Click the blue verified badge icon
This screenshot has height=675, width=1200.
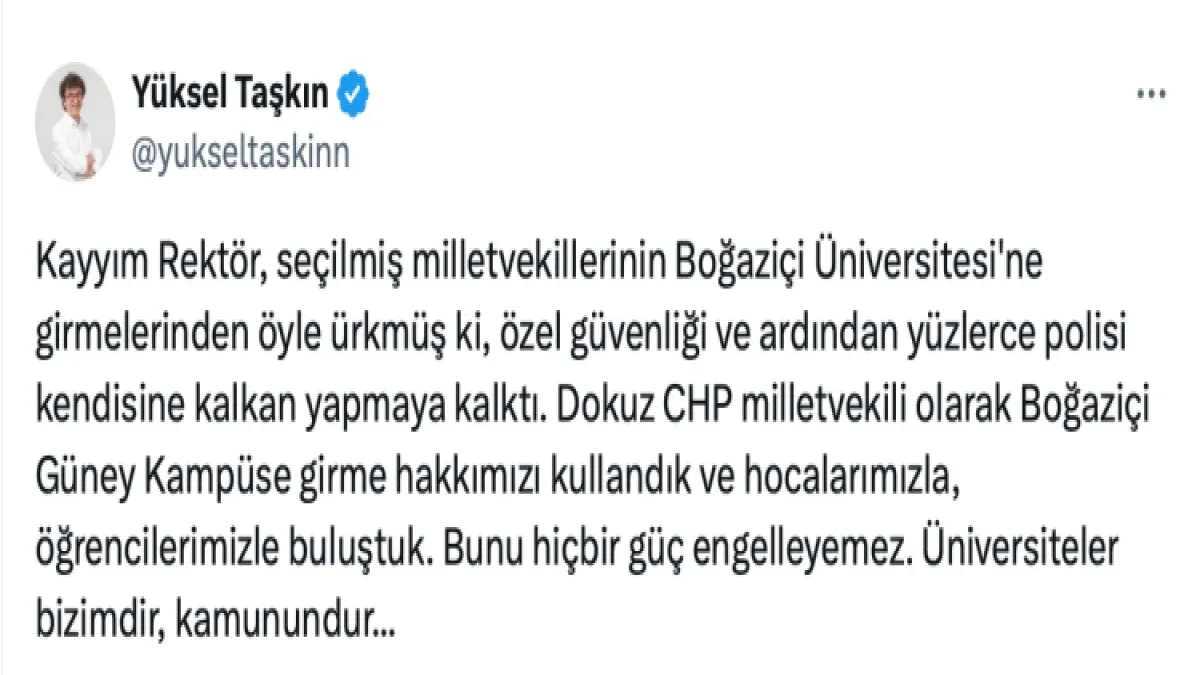tap(355, 95)
